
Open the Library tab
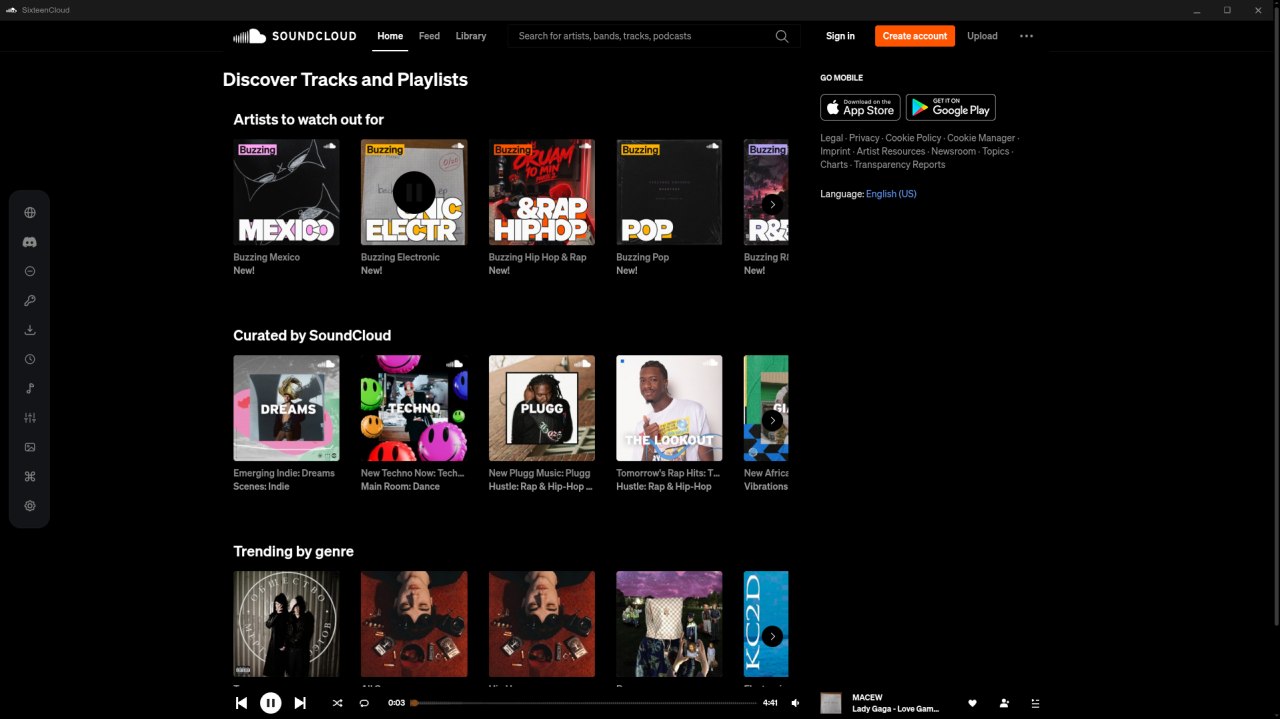471,36
